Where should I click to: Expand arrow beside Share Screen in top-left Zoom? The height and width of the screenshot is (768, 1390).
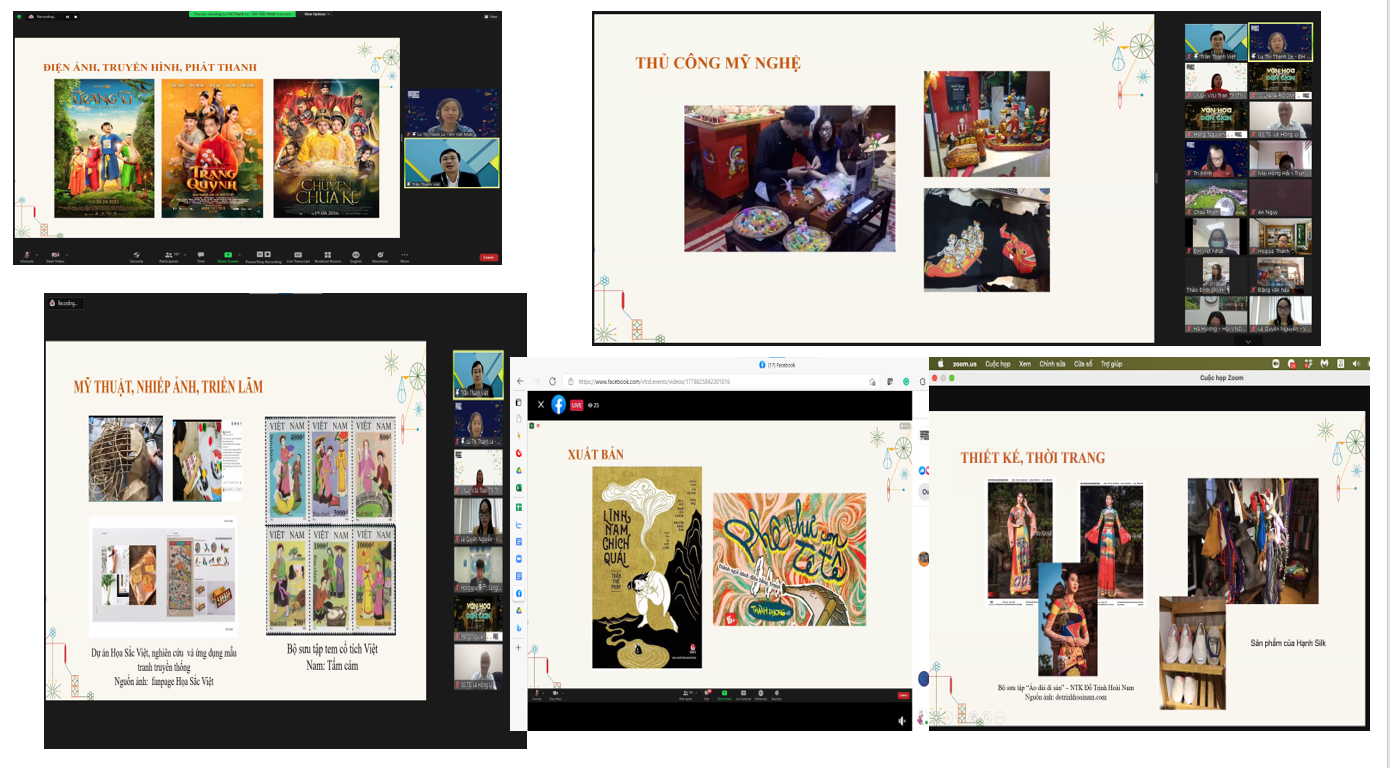pos(239,254)
